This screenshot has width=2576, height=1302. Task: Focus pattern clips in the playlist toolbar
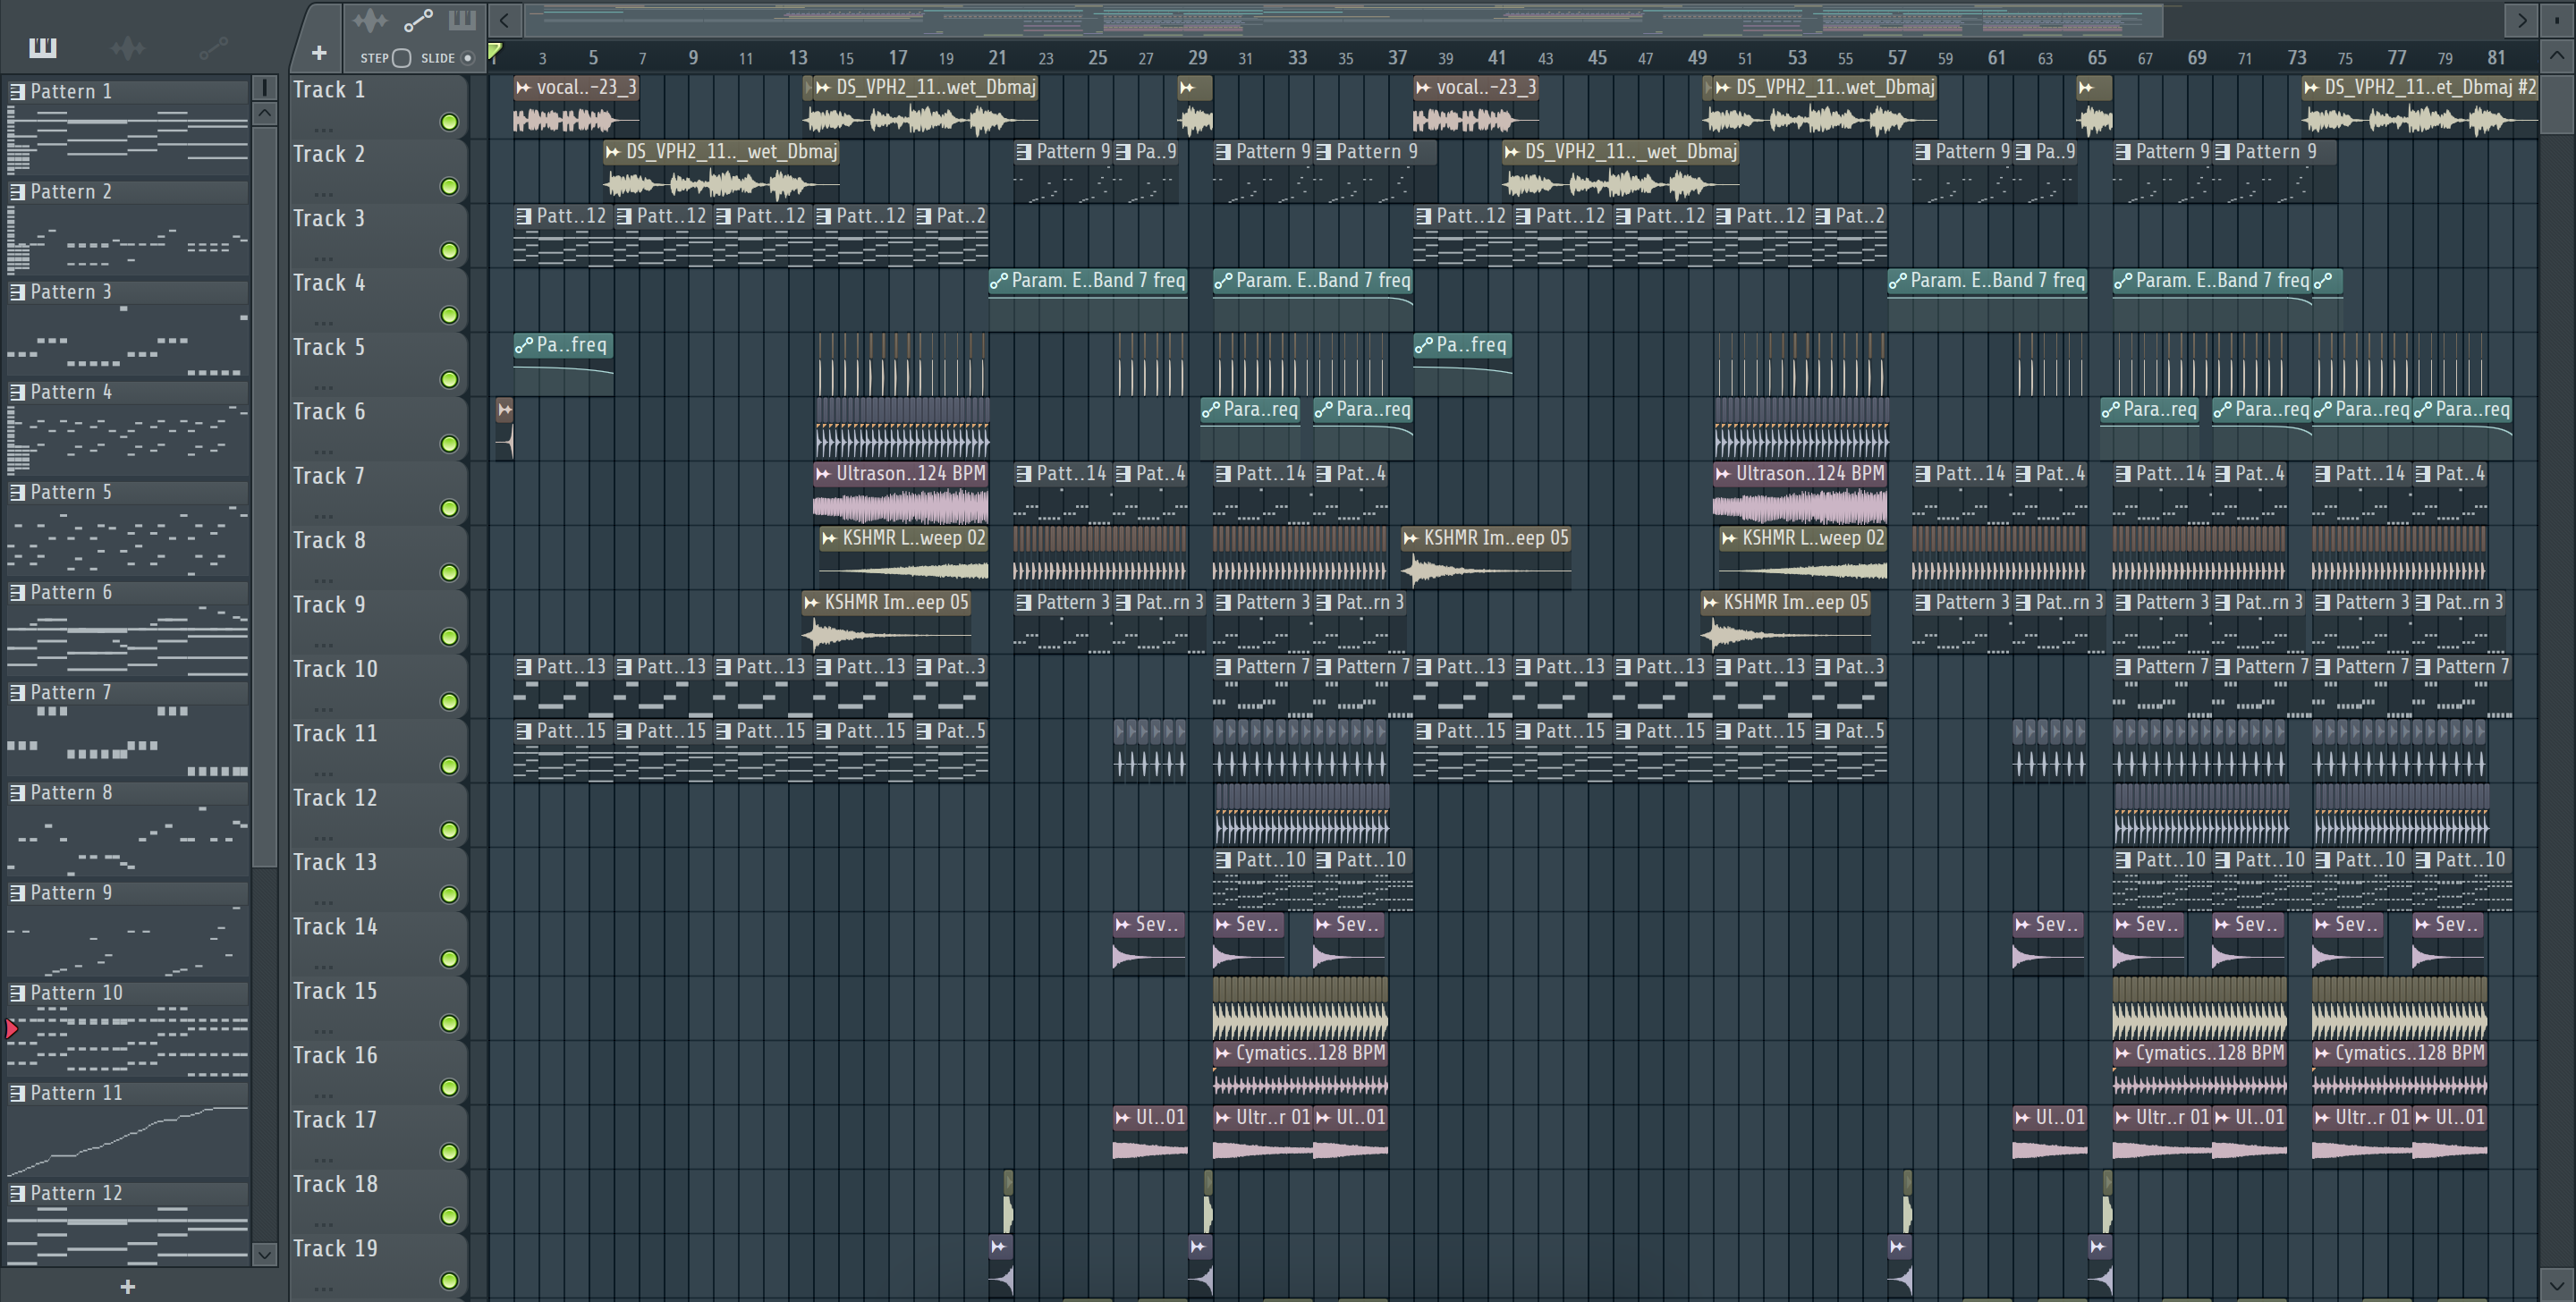point(462,20)
